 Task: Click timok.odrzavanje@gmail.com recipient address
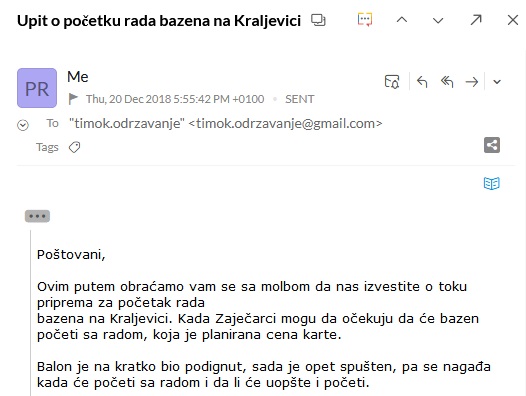288,123
